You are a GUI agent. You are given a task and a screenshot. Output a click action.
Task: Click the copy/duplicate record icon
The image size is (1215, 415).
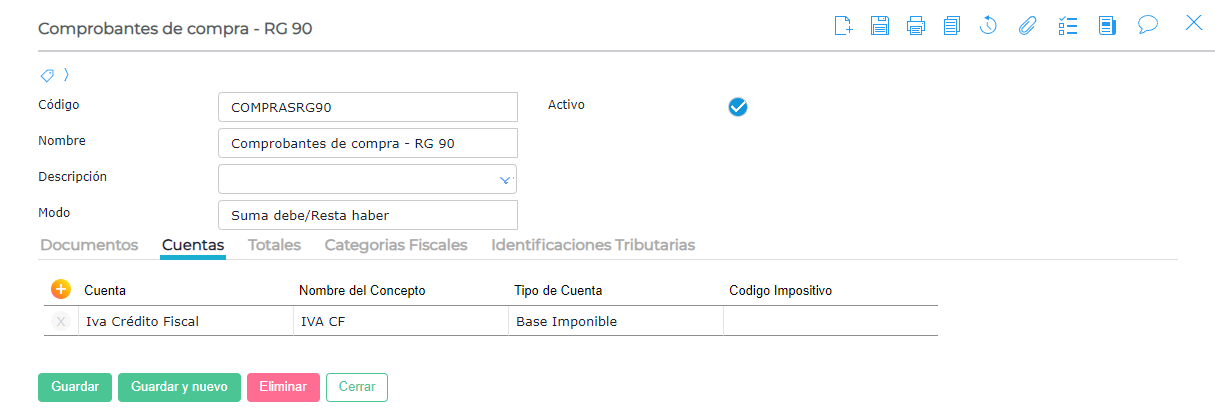coord(951,26)
